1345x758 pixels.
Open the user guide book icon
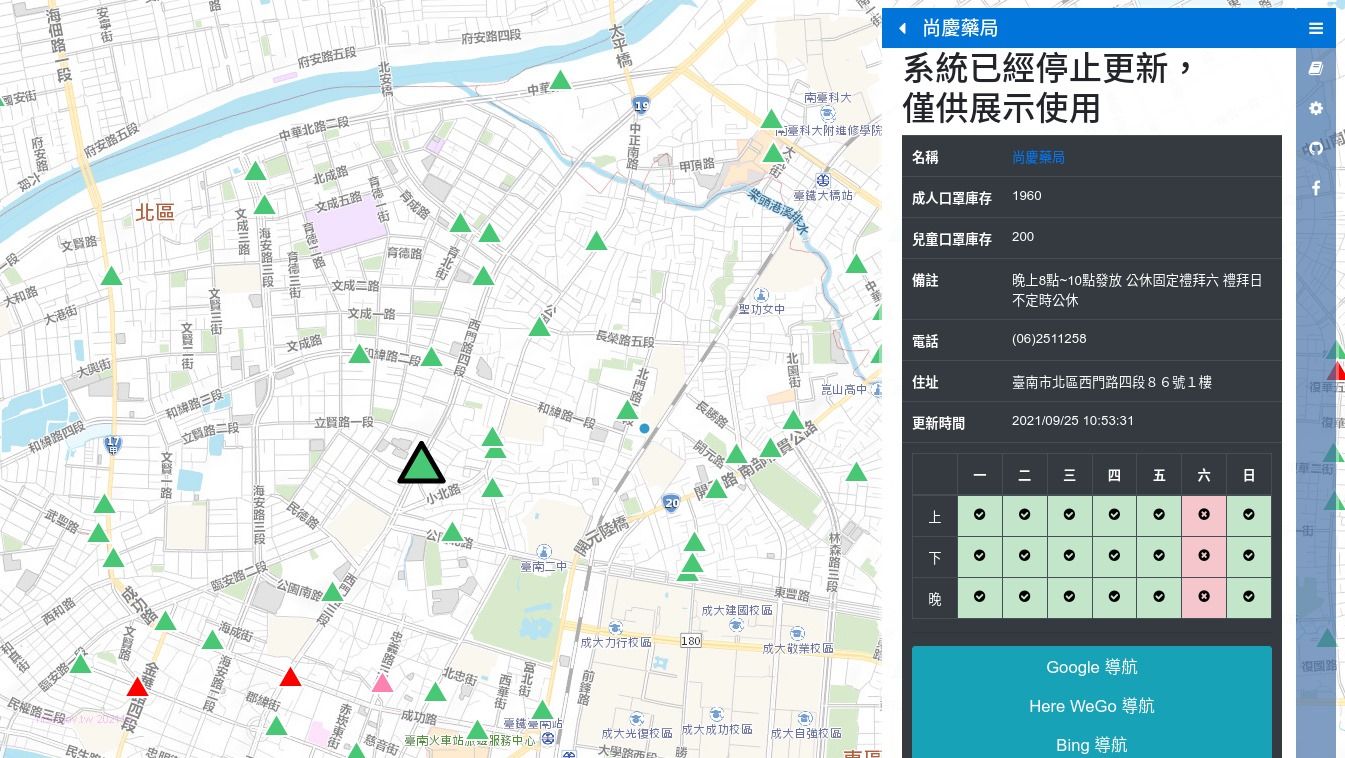coord(1316,68)
